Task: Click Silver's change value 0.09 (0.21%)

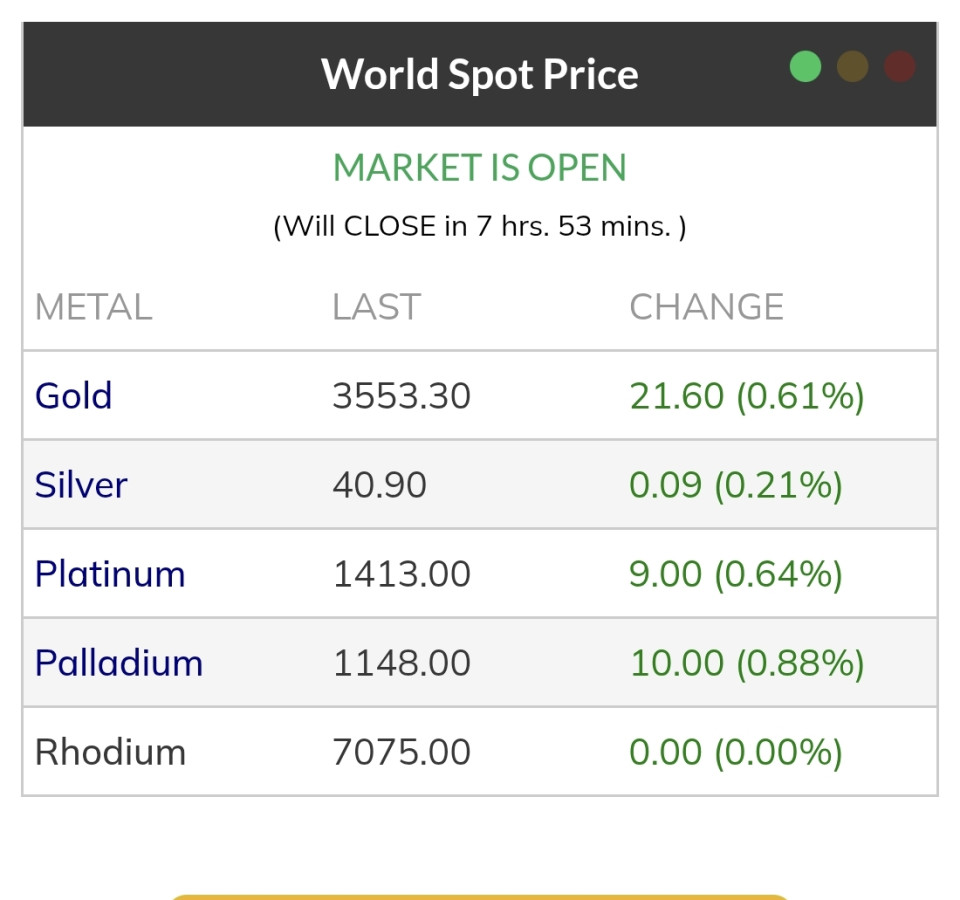Action: click(735, 485)
